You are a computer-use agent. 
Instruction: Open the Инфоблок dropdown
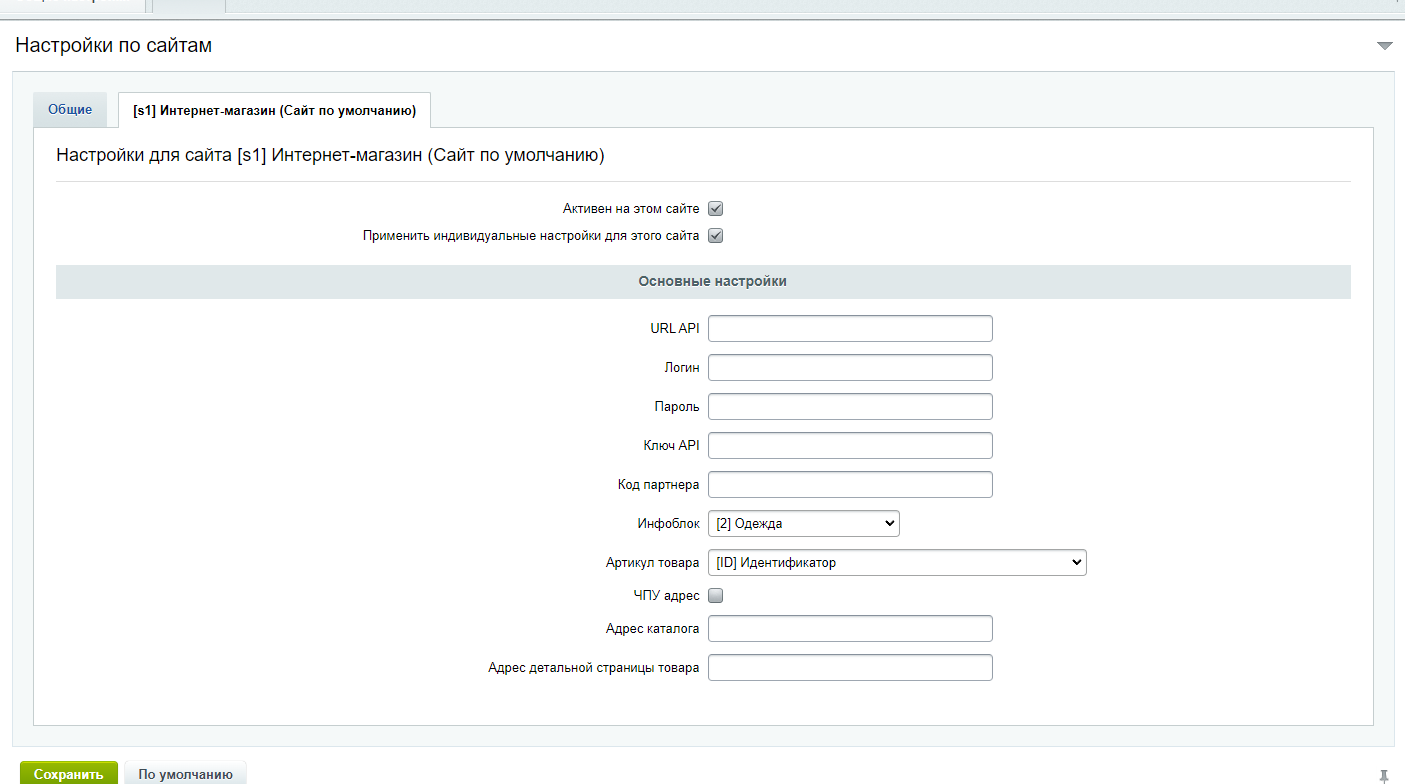(804, 524)
